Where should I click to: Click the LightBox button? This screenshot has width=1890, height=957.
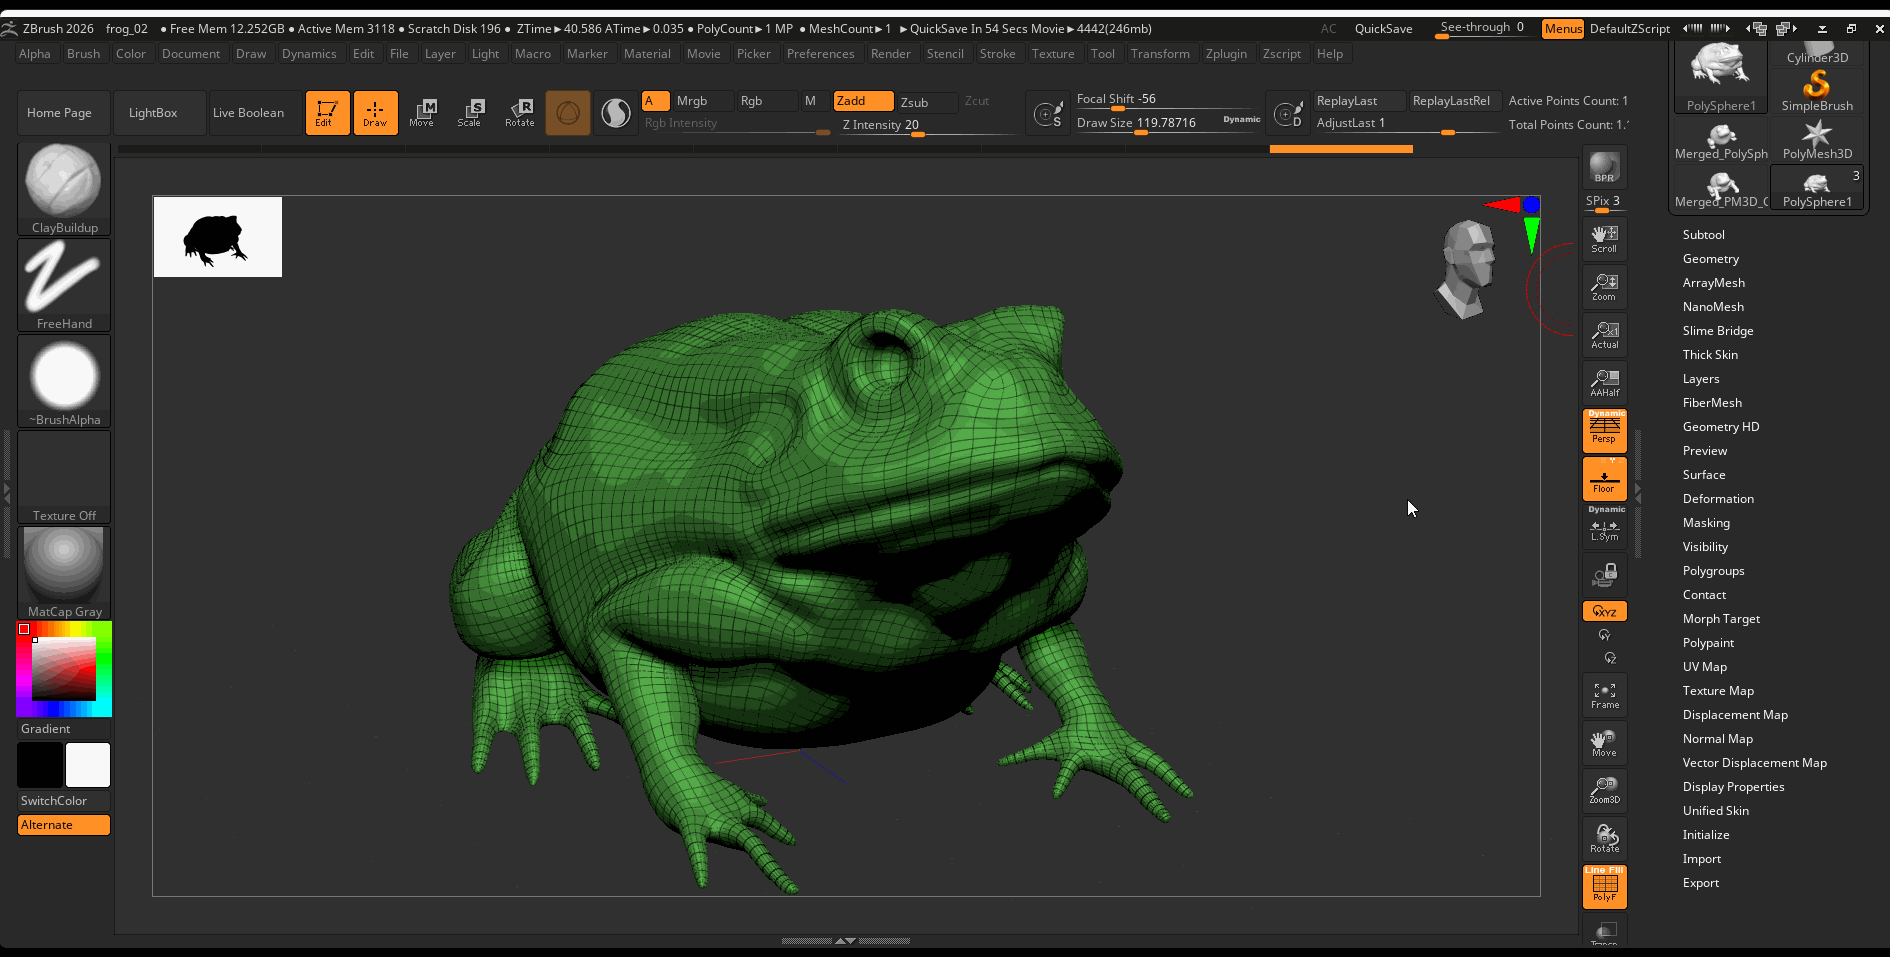[153, 113]
